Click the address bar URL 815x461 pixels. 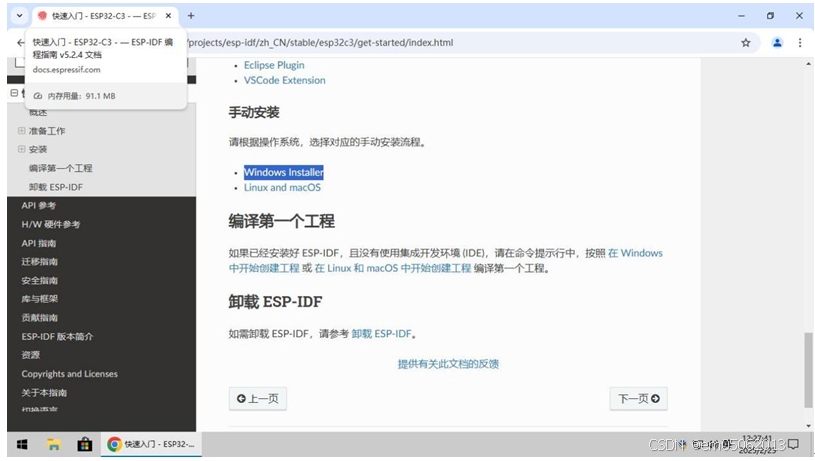point(320,43)
